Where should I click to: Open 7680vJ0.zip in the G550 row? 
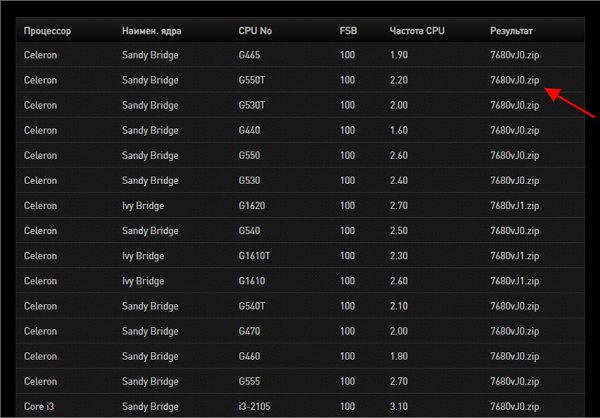(x=514, y=155)
